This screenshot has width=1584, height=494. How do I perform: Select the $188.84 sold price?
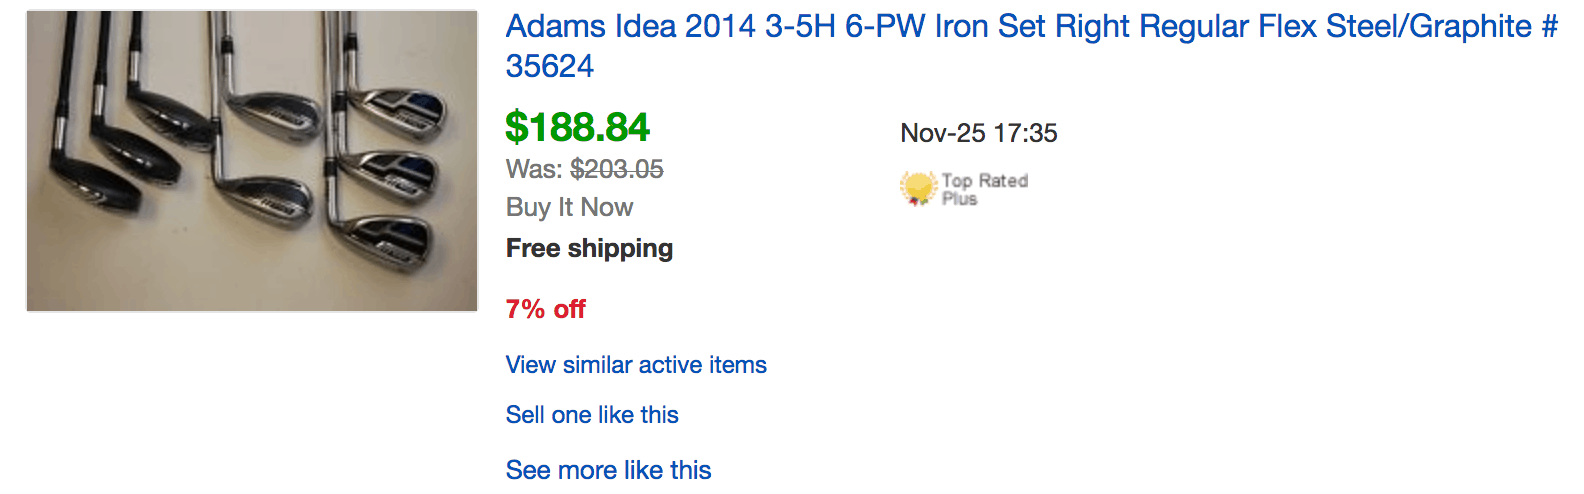(577, 127)
